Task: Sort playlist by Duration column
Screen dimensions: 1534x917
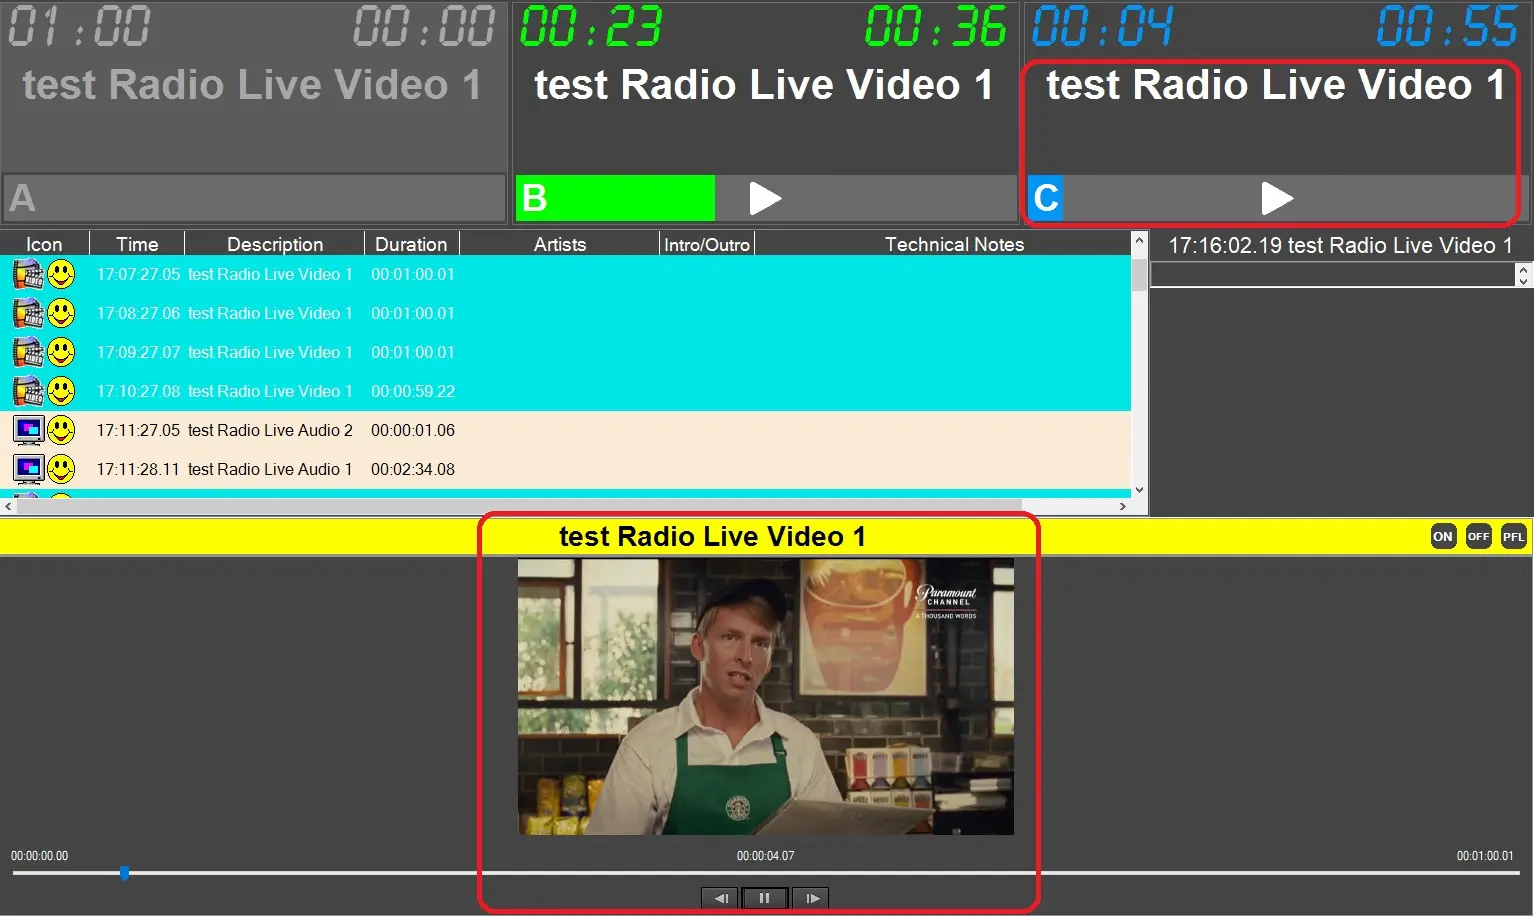Action: 410,244
